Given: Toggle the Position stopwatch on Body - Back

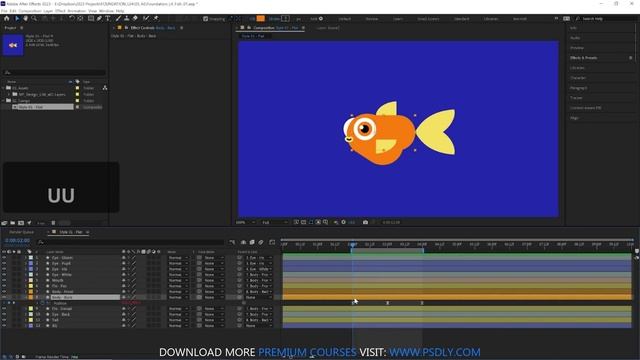Looking at the screenshot, I should click(42, 303).
